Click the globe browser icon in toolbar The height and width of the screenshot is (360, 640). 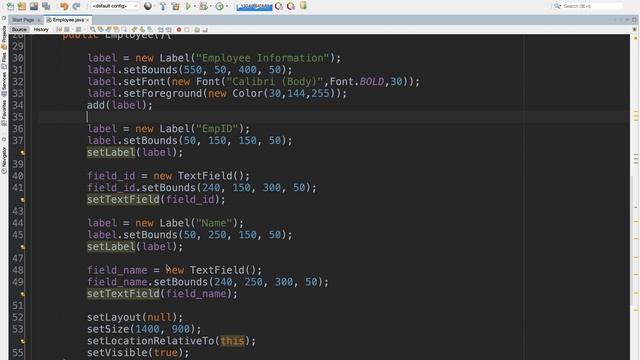click(148, 6)
